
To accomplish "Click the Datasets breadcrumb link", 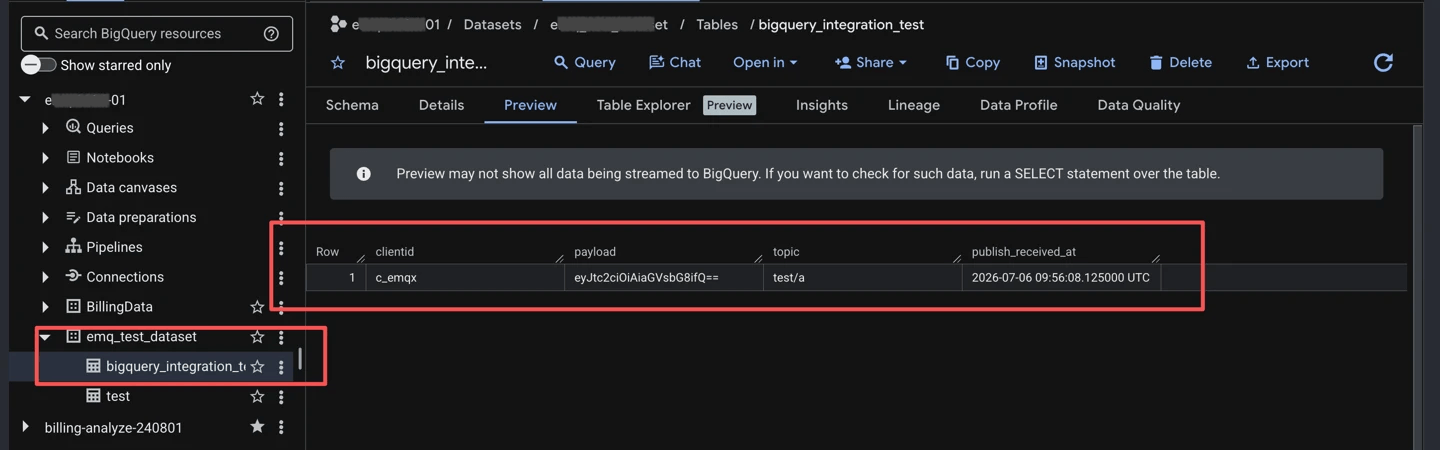I will [x=492, y=25].
